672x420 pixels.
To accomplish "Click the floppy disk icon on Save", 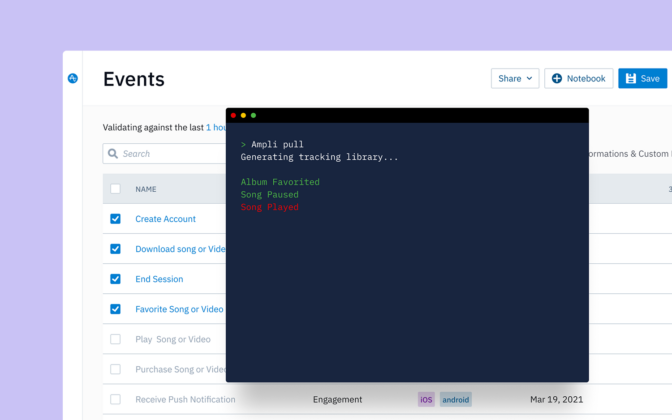I will tap(630, 78).
